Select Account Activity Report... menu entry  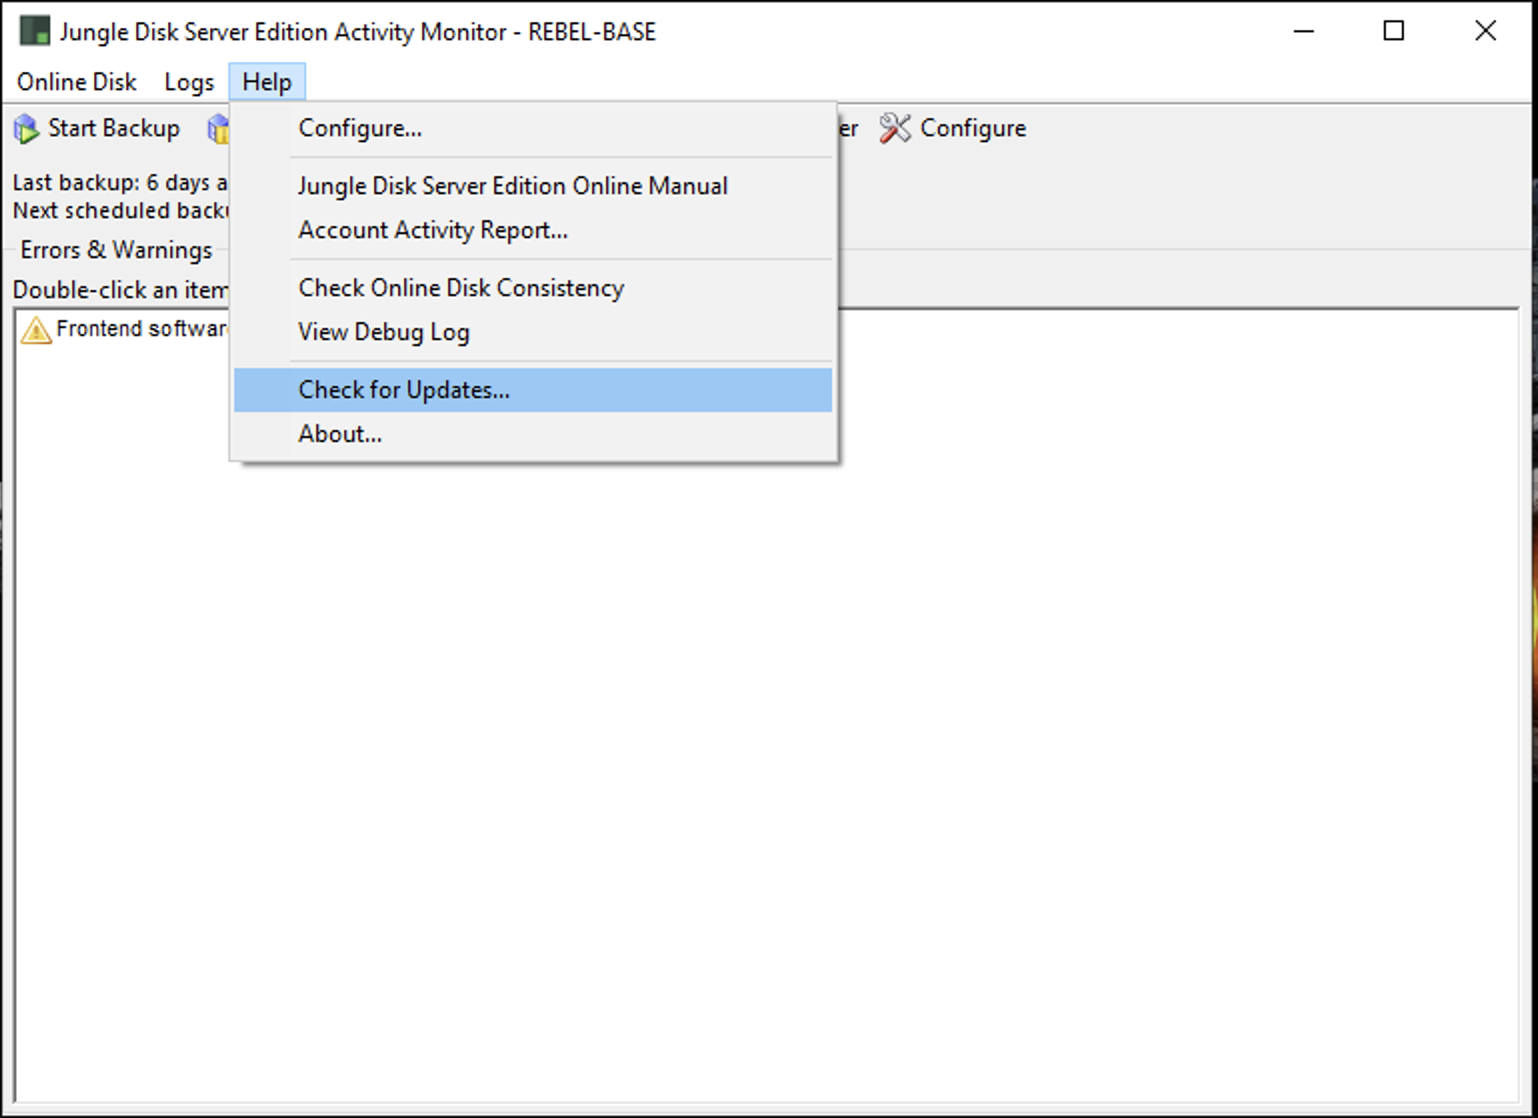coord(533,230)
